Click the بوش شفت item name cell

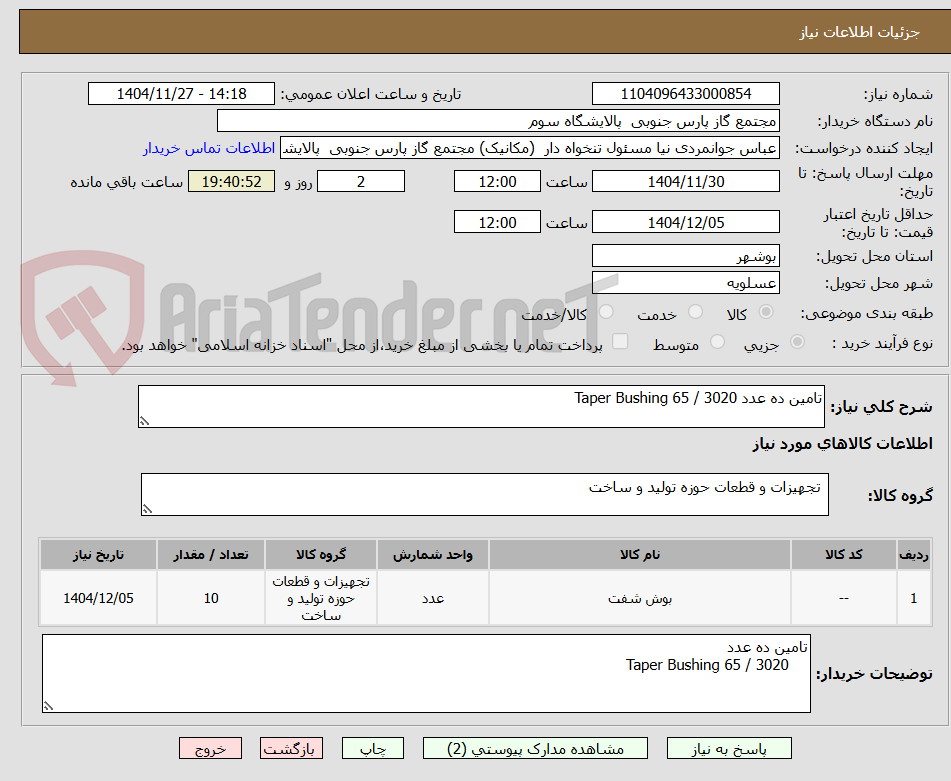click(x=640, y=598)
